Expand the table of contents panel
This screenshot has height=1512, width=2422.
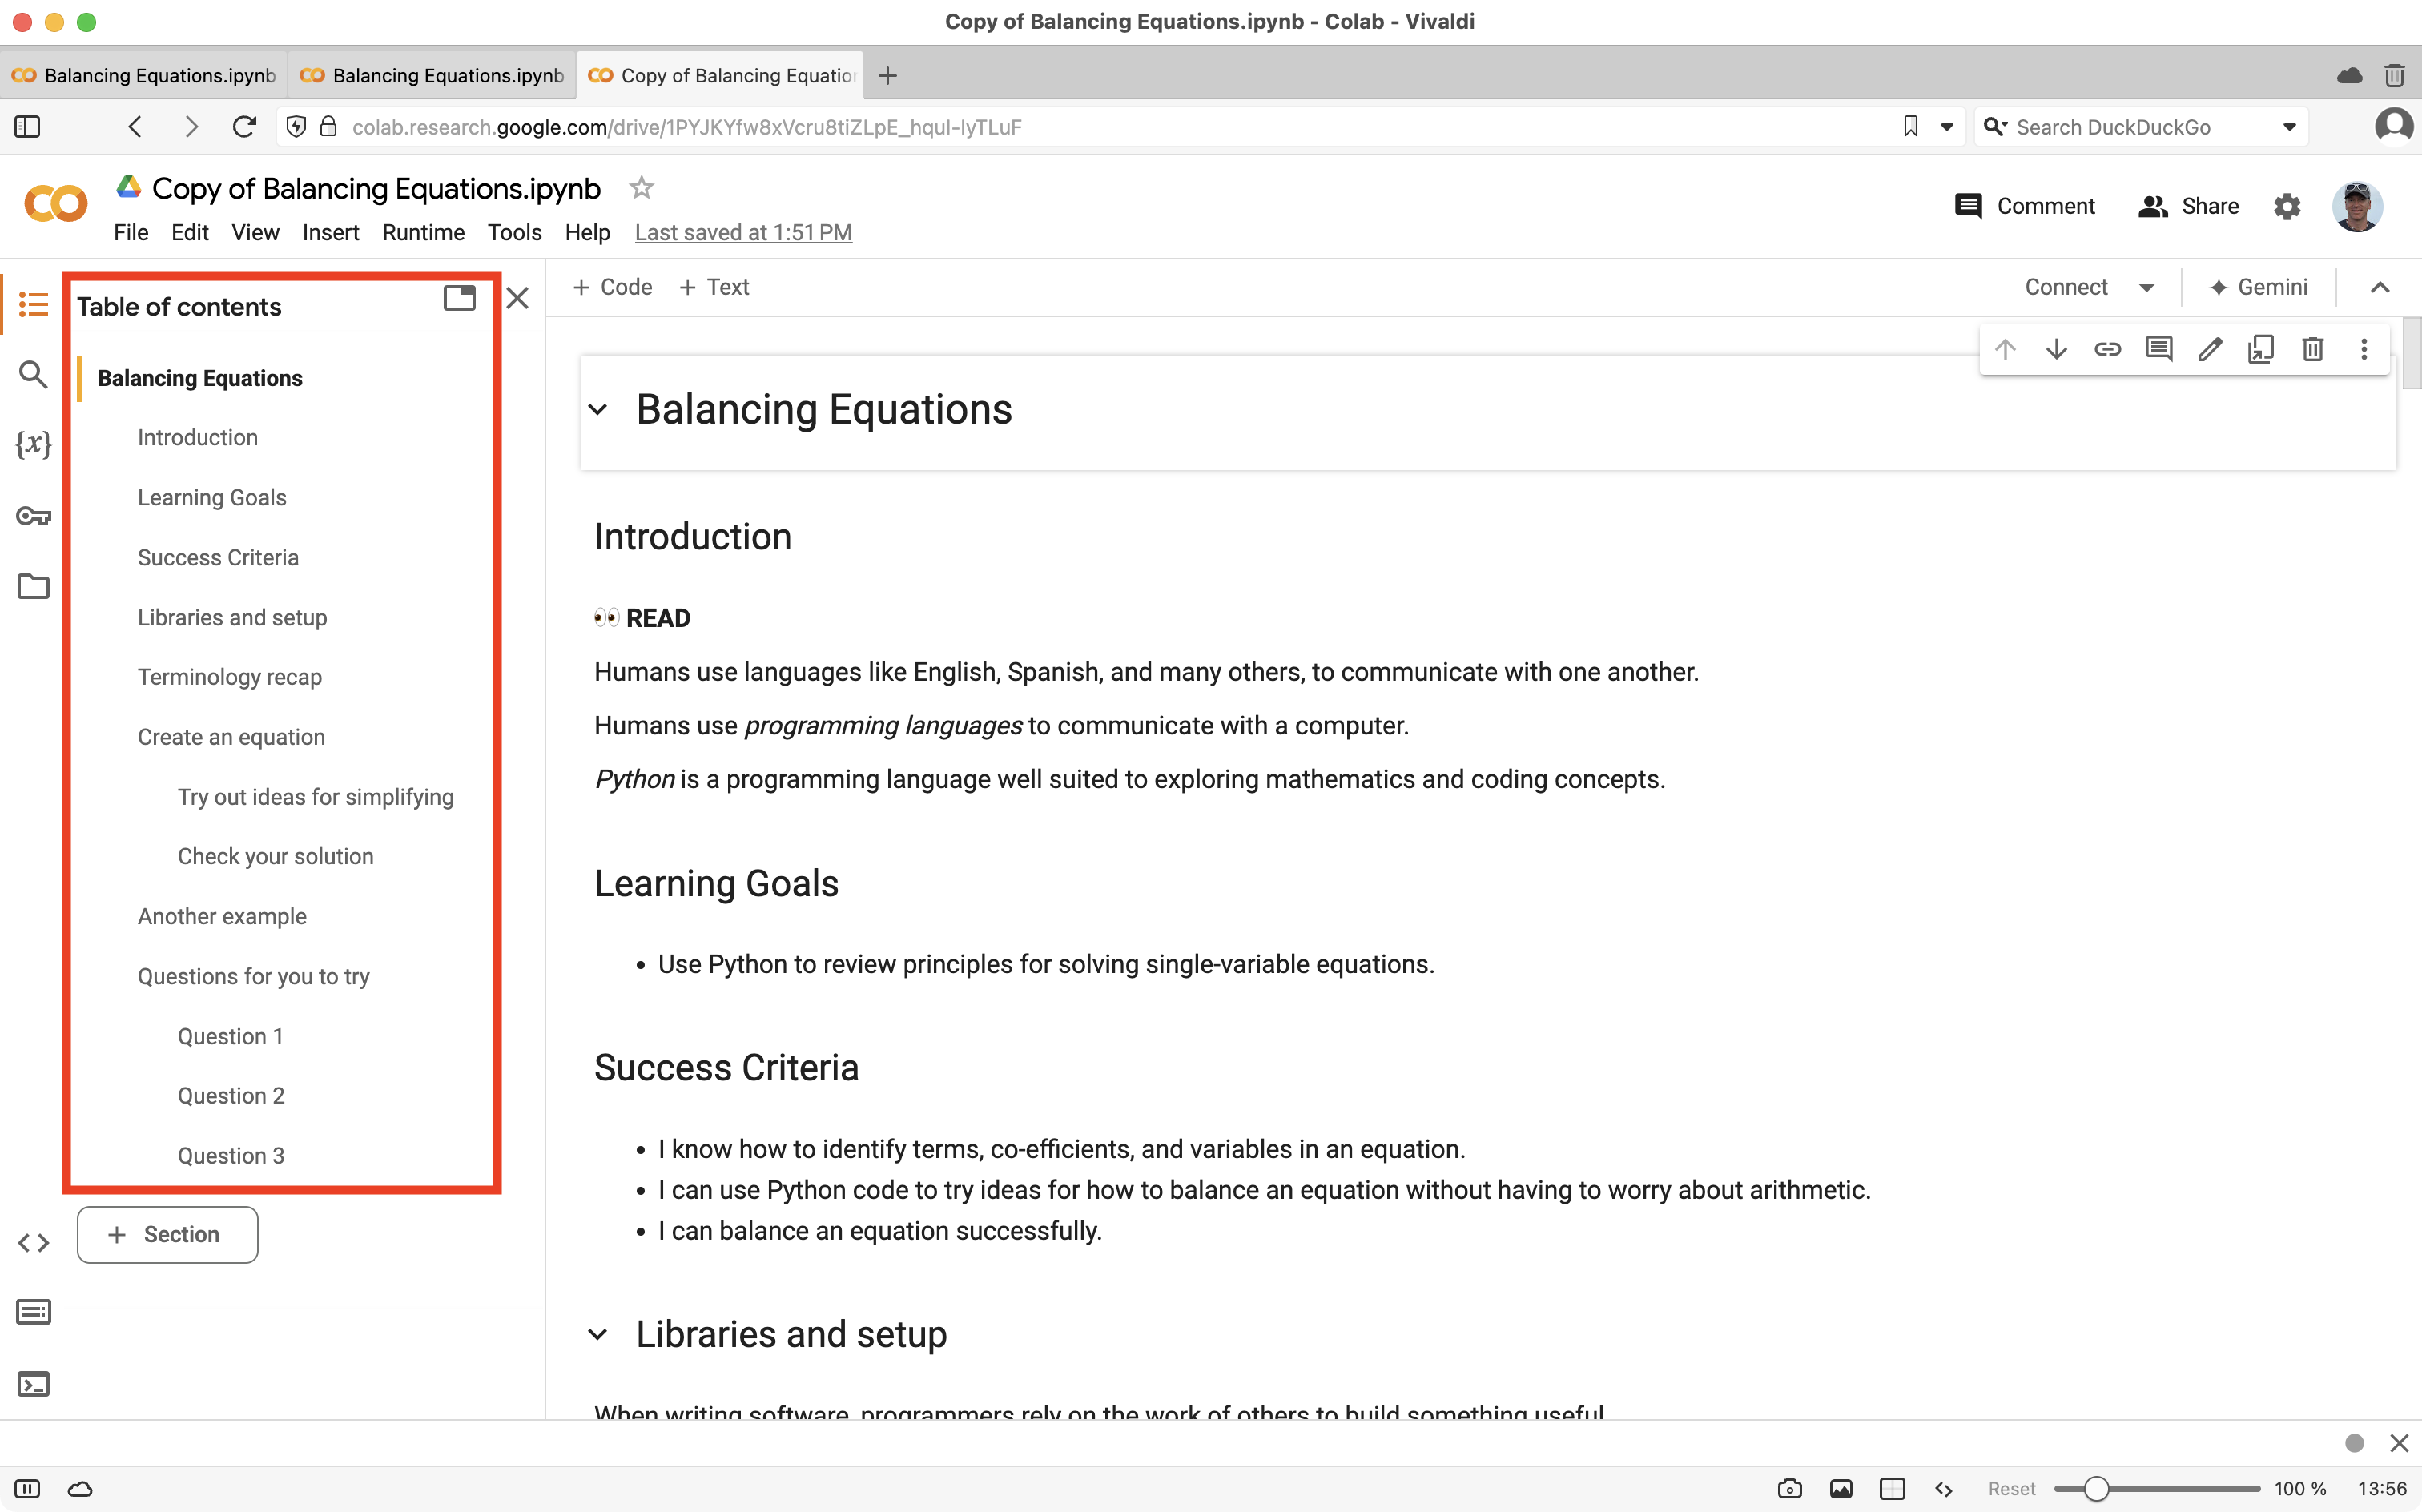click(x=460, y=298)
